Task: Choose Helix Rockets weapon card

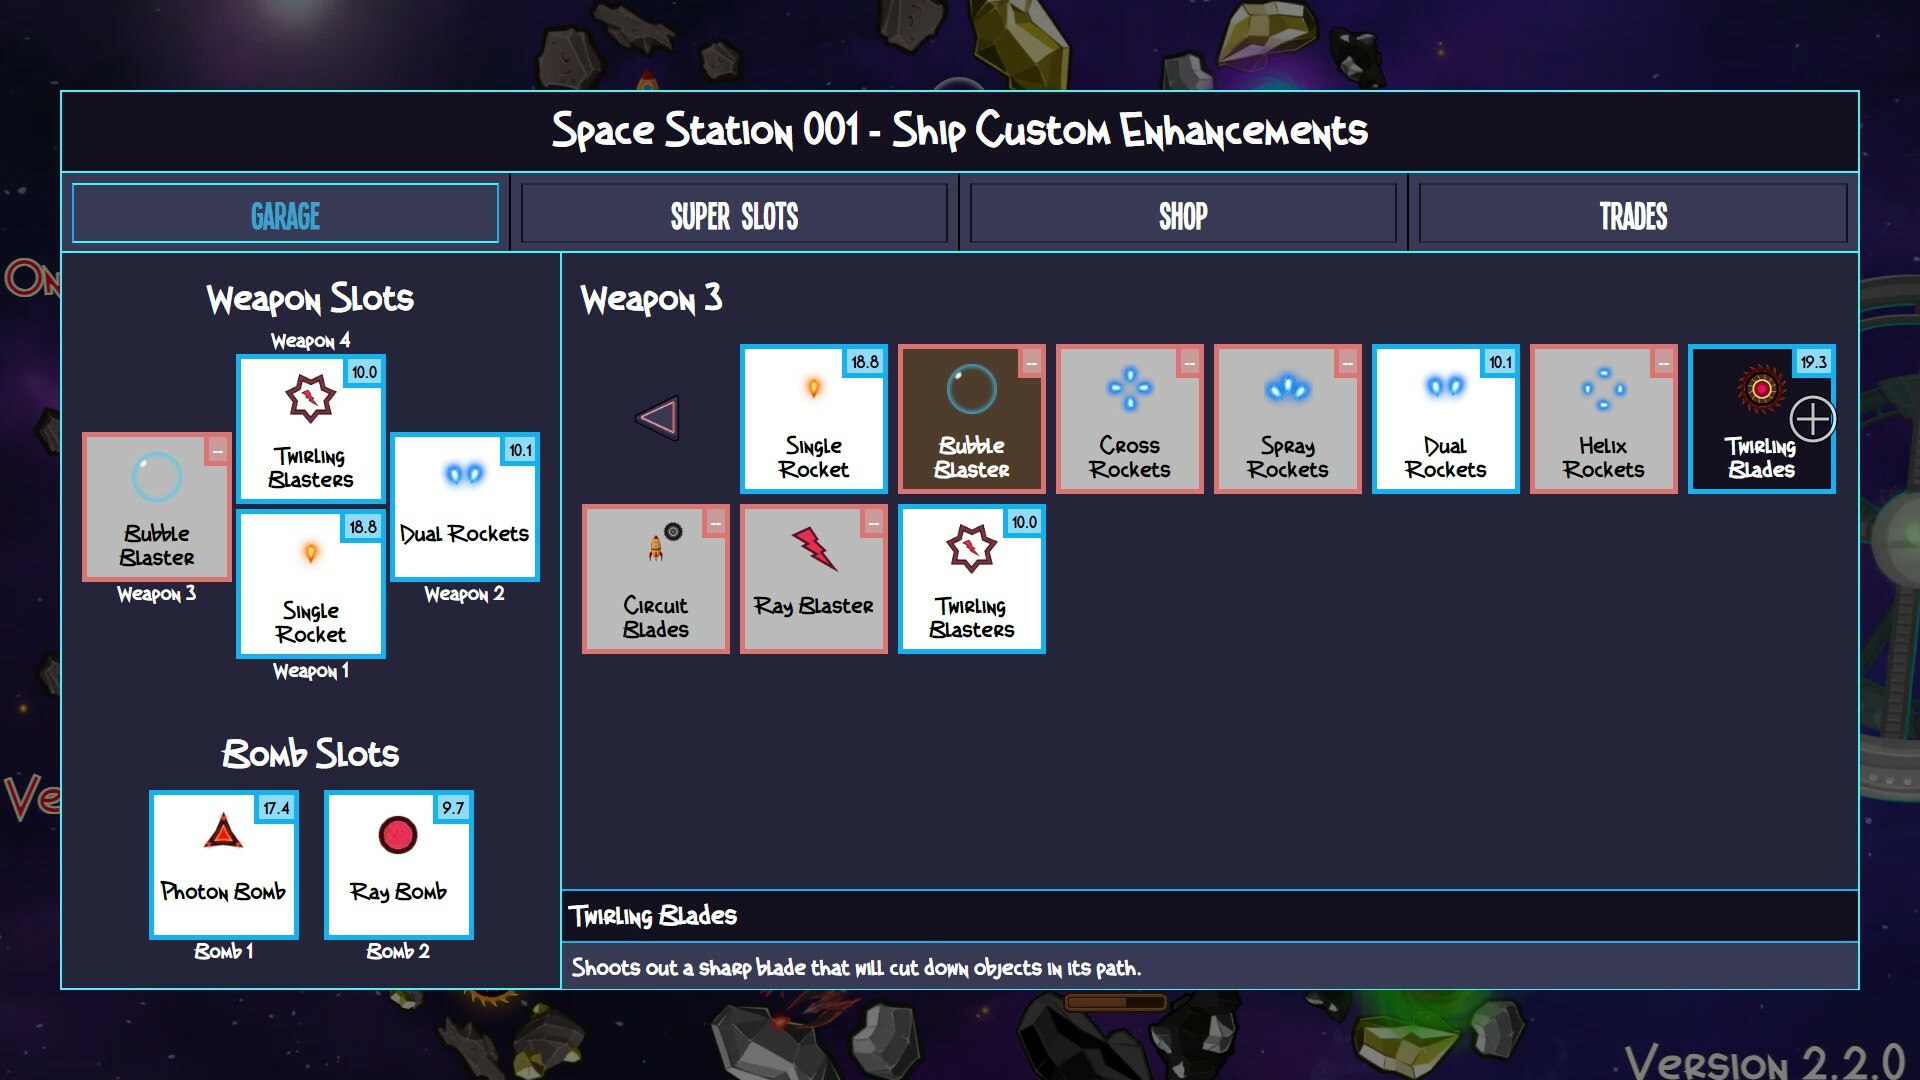Action: [x=1604, y=419]
